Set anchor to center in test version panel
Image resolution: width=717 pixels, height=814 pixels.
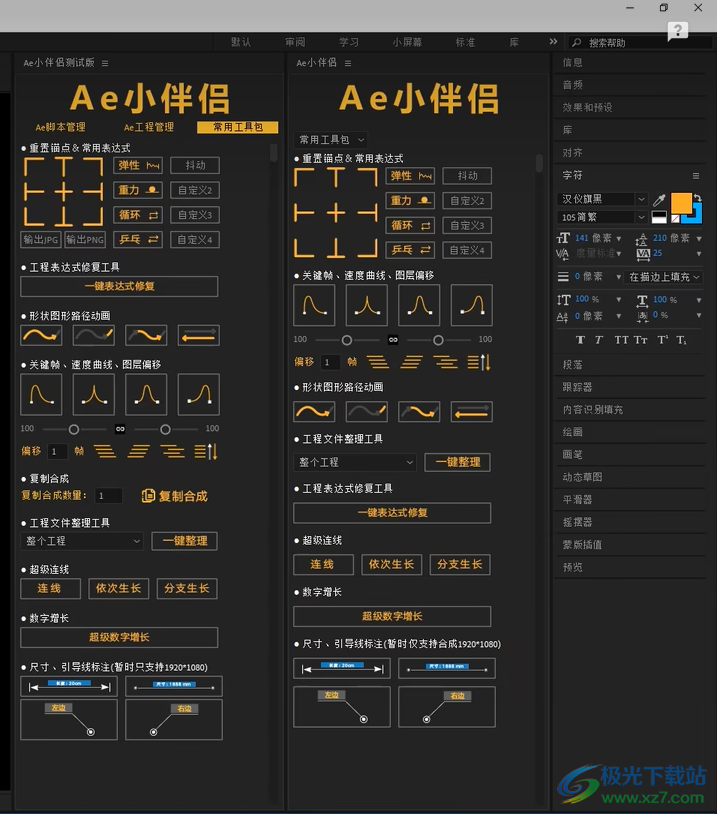pyautogui.click(x=63, y=192)
